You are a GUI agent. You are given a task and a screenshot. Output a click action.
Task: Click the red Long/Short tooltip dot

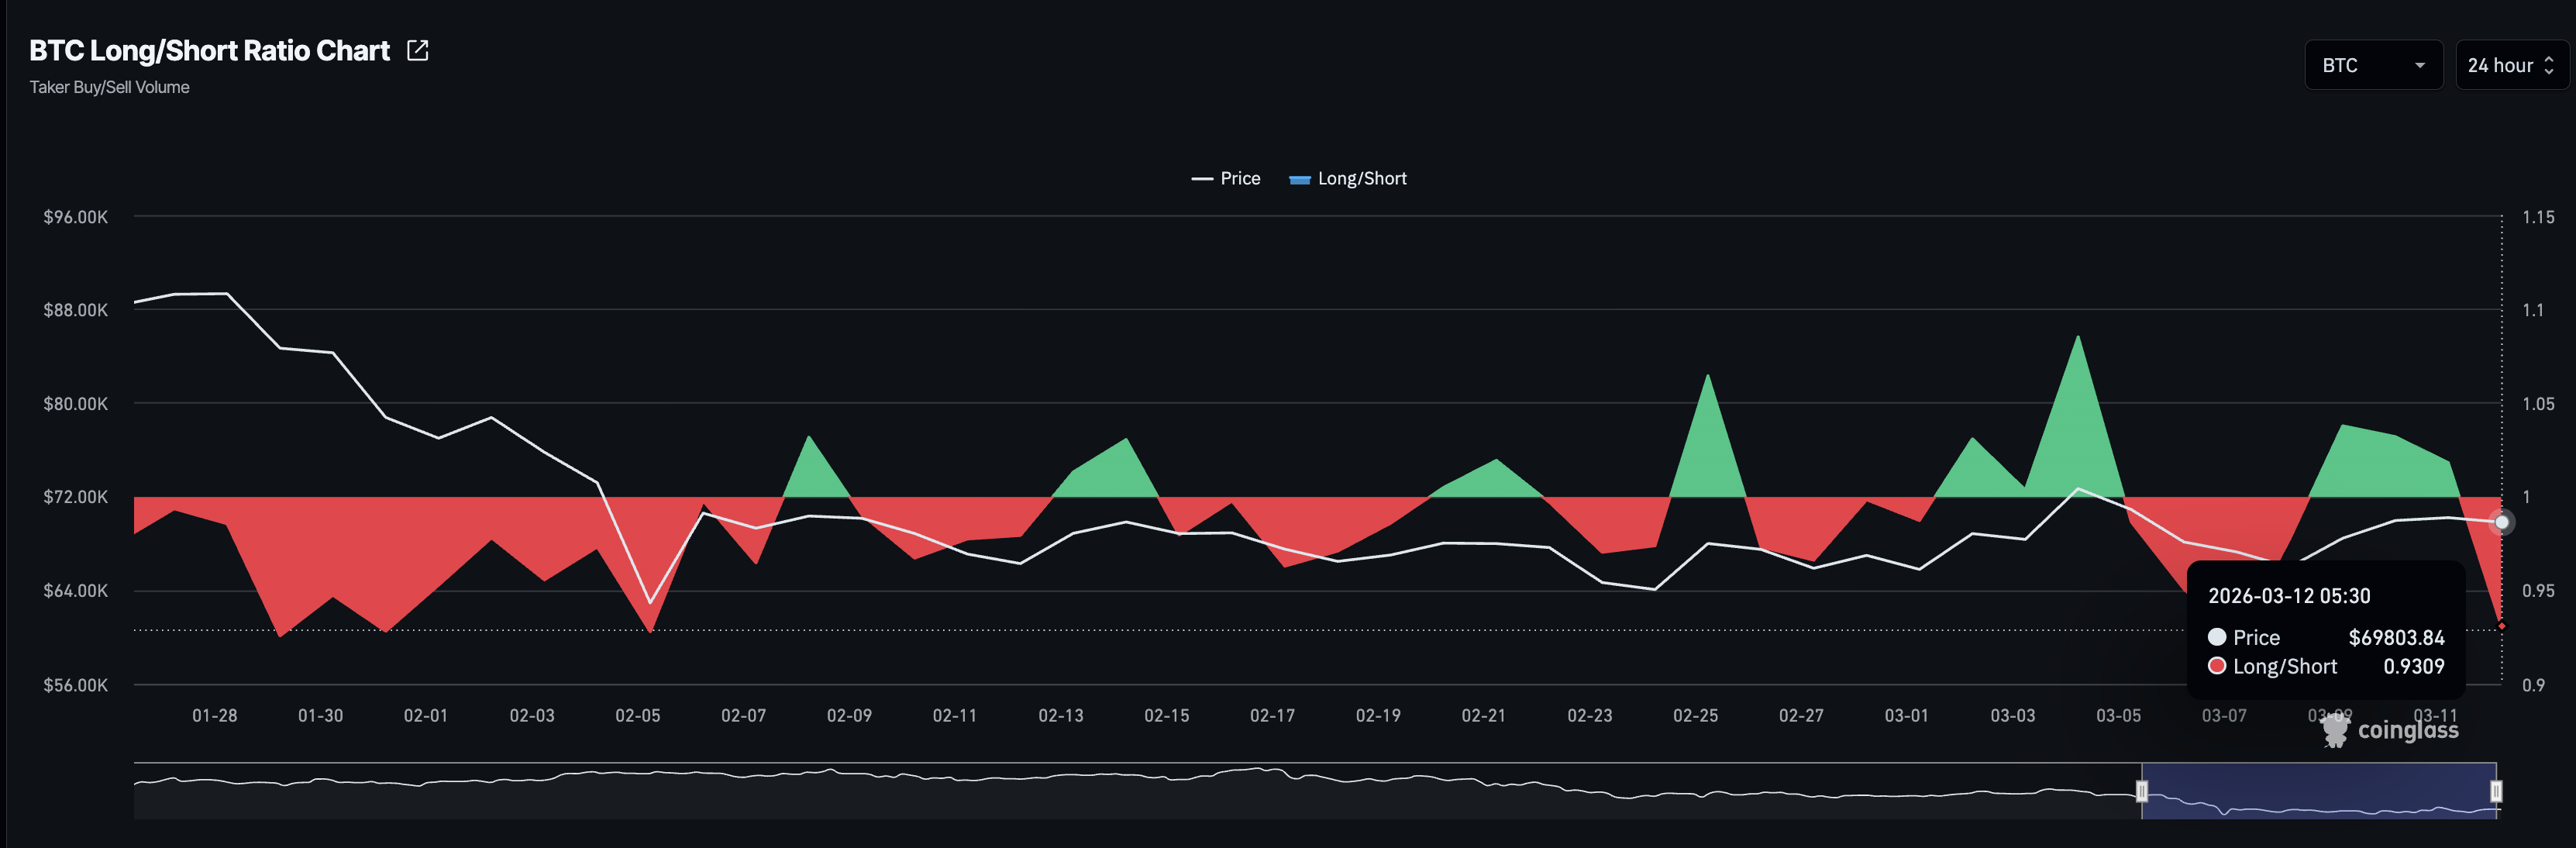pyautogui.click(x=2217, y=666)
